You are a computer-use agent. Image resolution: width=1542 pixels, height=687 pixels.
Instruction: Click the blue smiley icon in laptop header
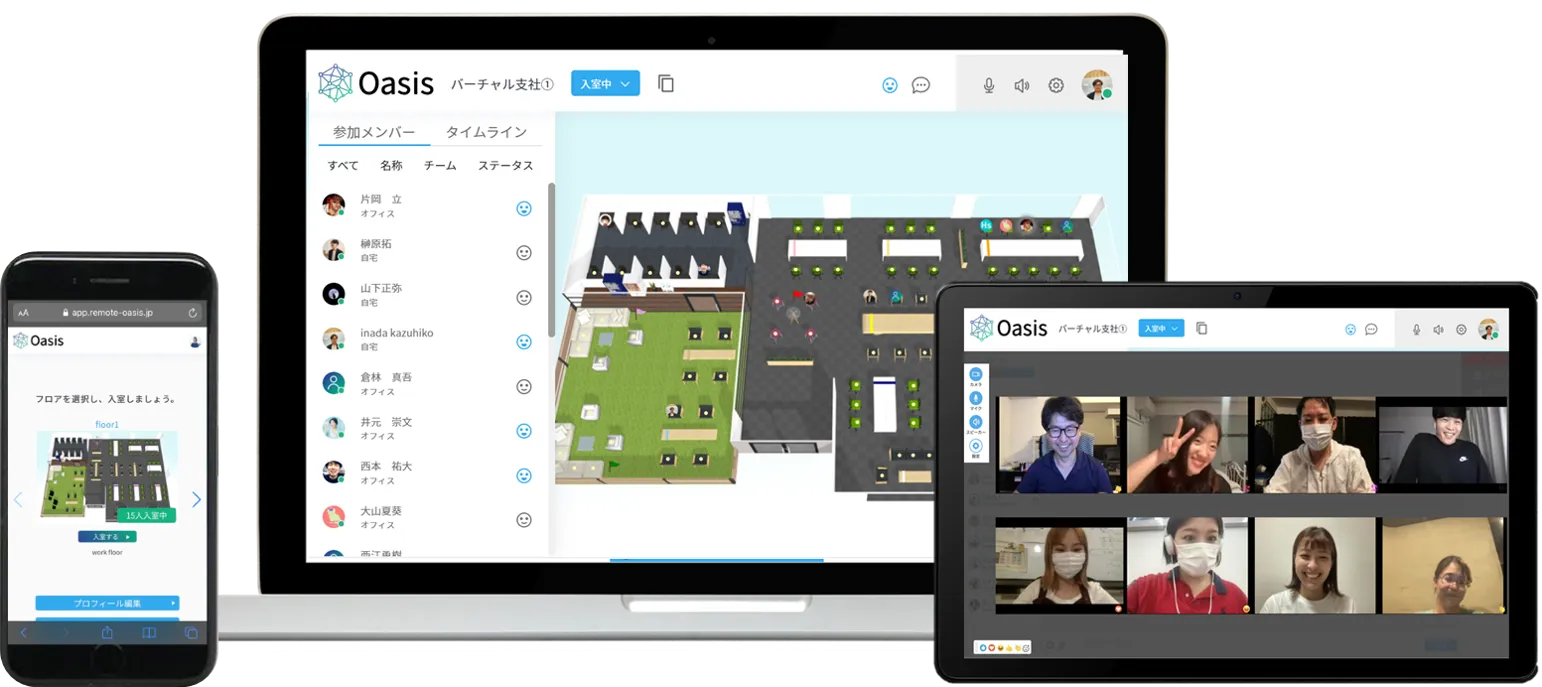[x=890, y=86]
